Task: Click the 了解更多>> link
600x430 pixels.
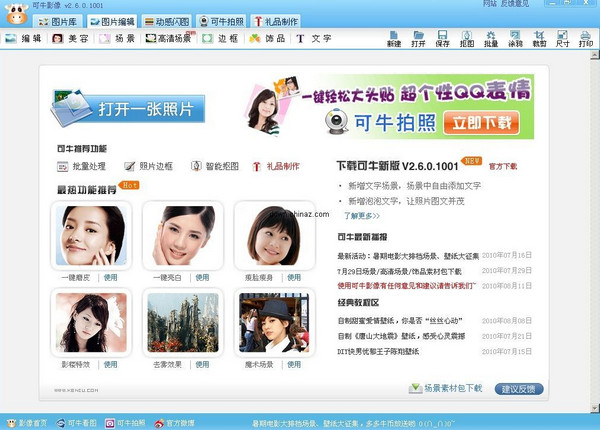Action: point(362,216)
